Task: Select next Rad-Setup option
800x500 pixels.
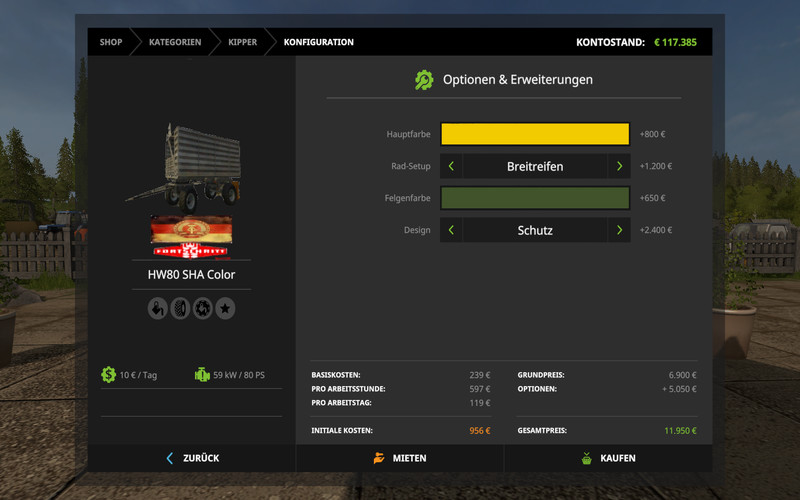Action: tap(619, 167)
